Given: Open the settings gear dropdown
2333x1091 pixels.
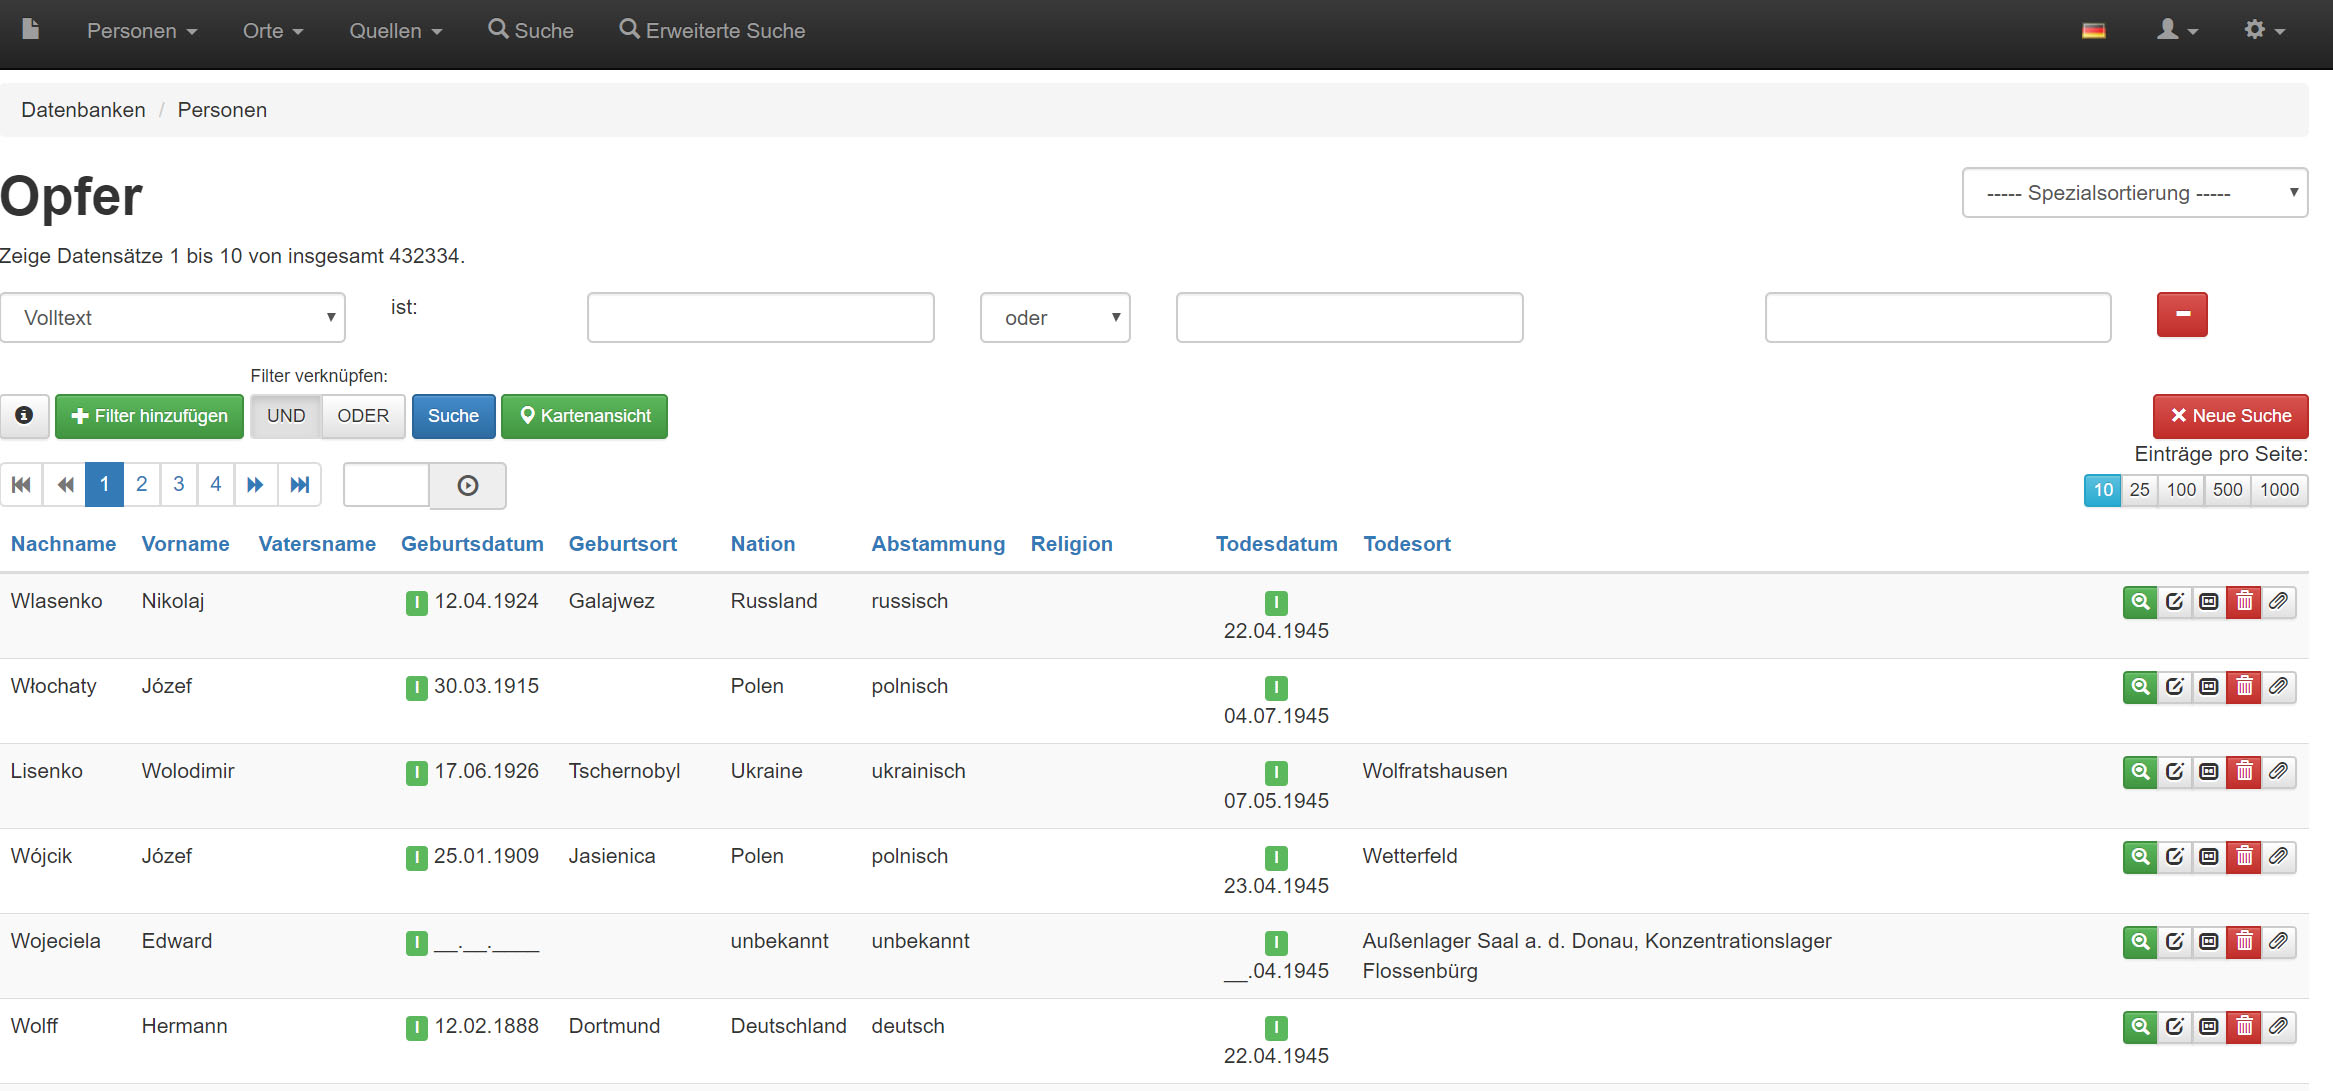Looking at the screenshot, I should (x=2264, y=30).
